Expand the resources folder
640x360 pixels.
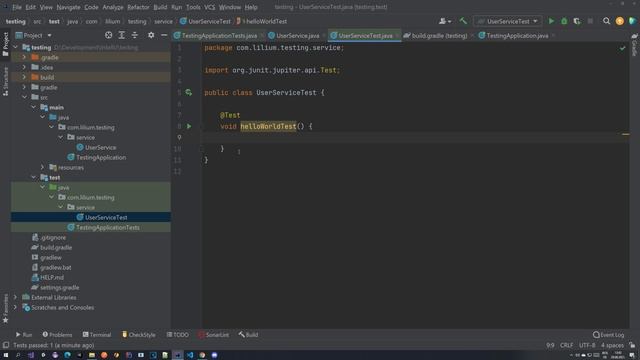click(x=42, y=167)
